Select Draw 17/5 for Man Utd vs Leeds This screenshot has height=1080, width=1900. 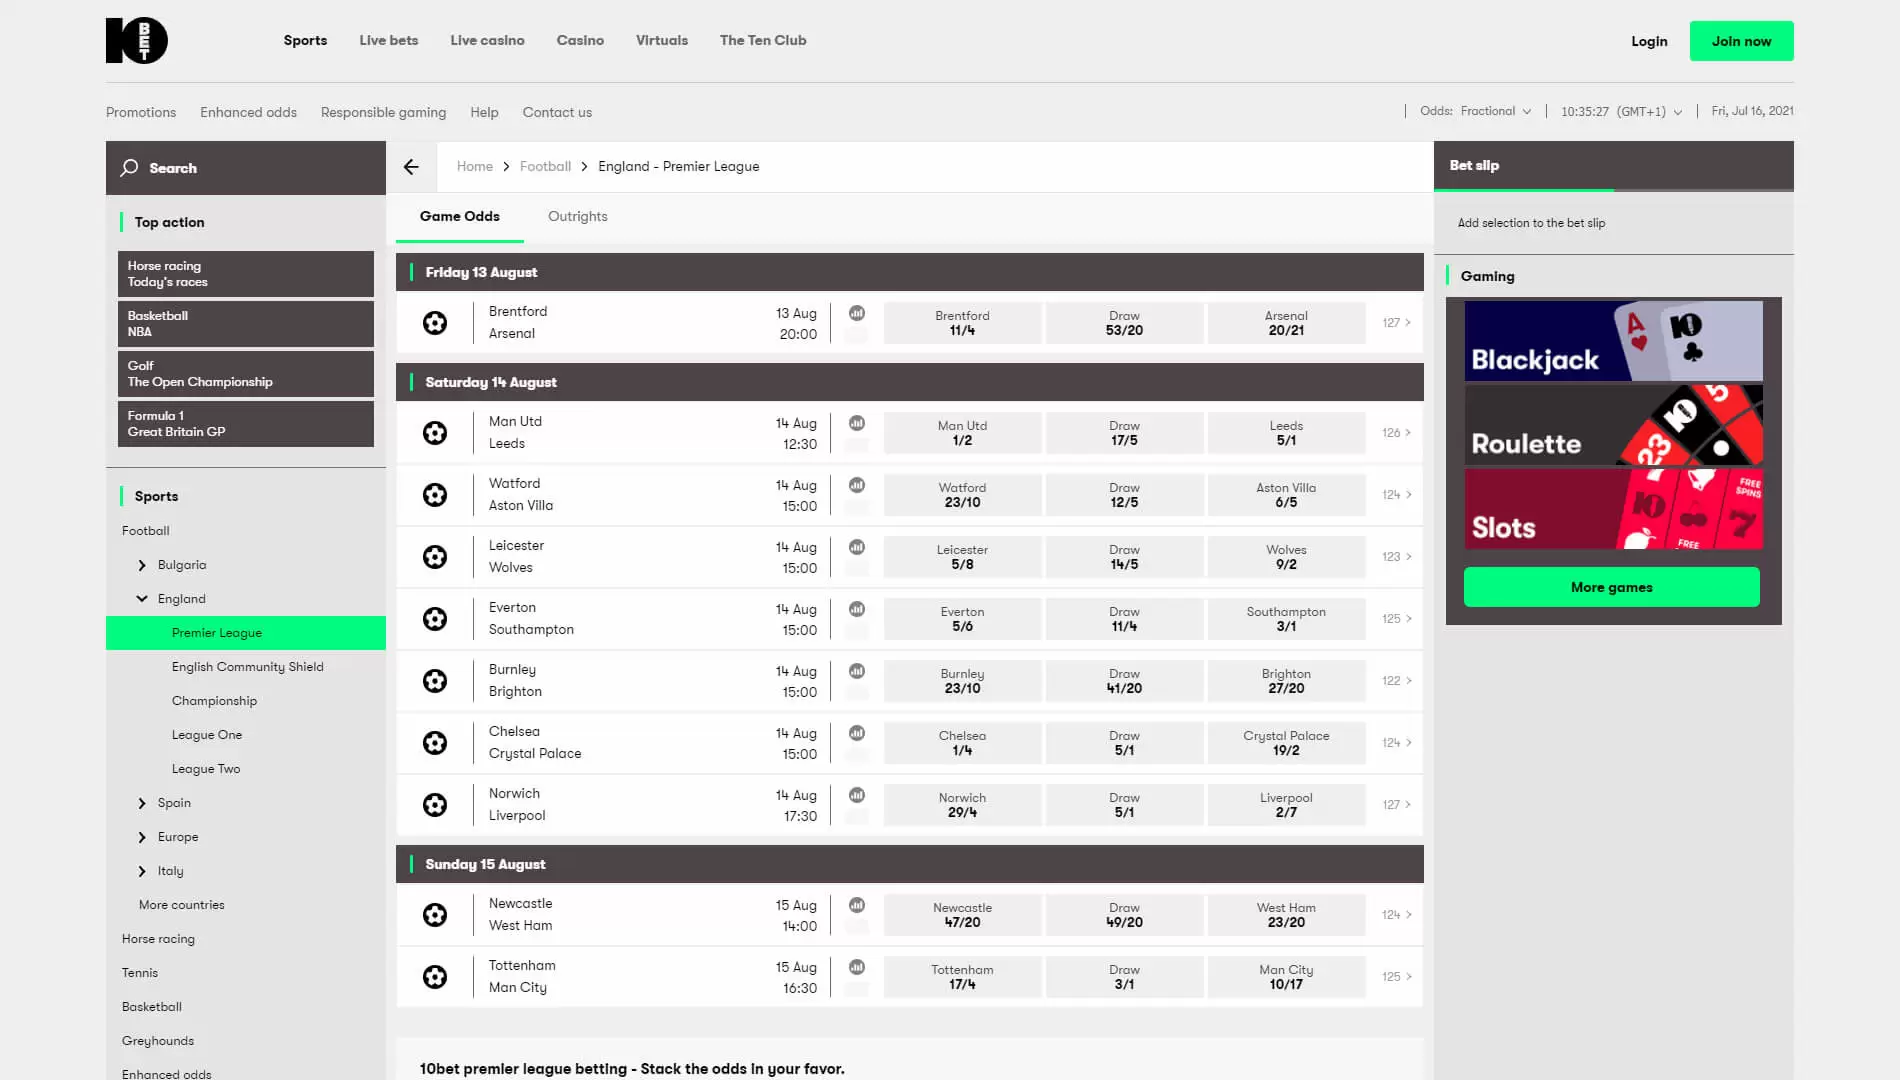pos(1124,433)
